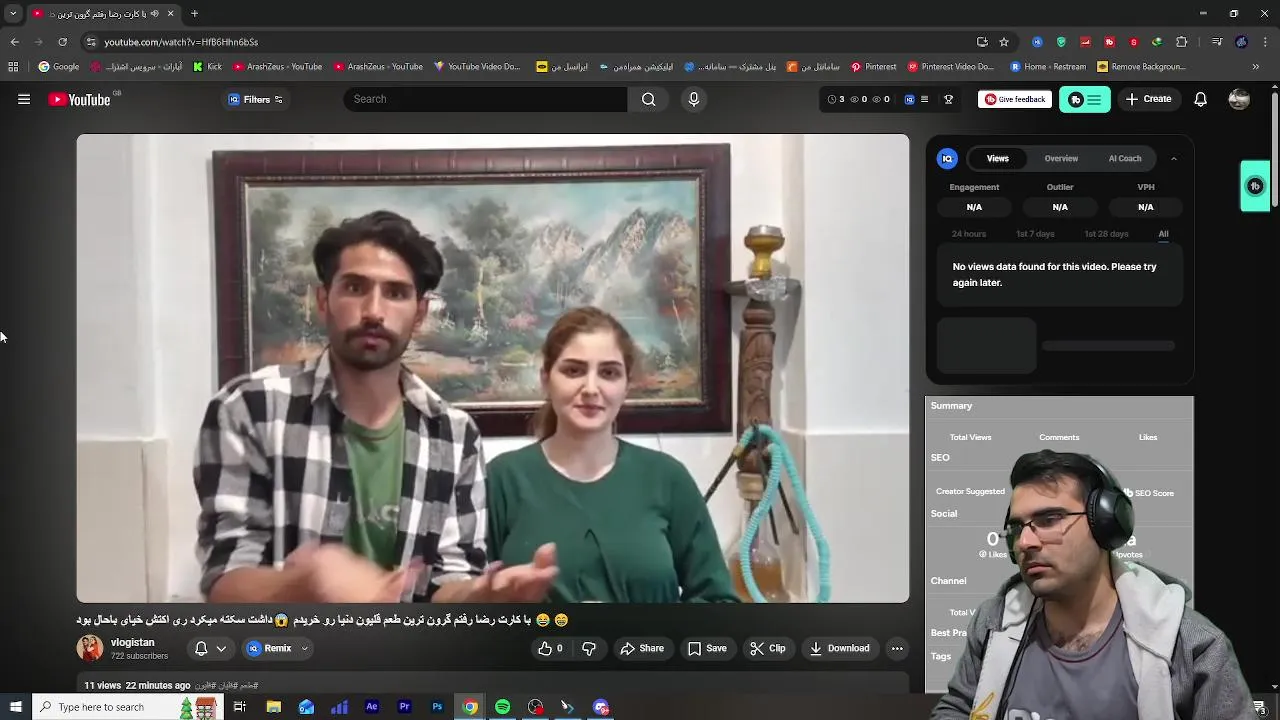
Task: Start voice search with microphone icon
Action: click(694, 99)
